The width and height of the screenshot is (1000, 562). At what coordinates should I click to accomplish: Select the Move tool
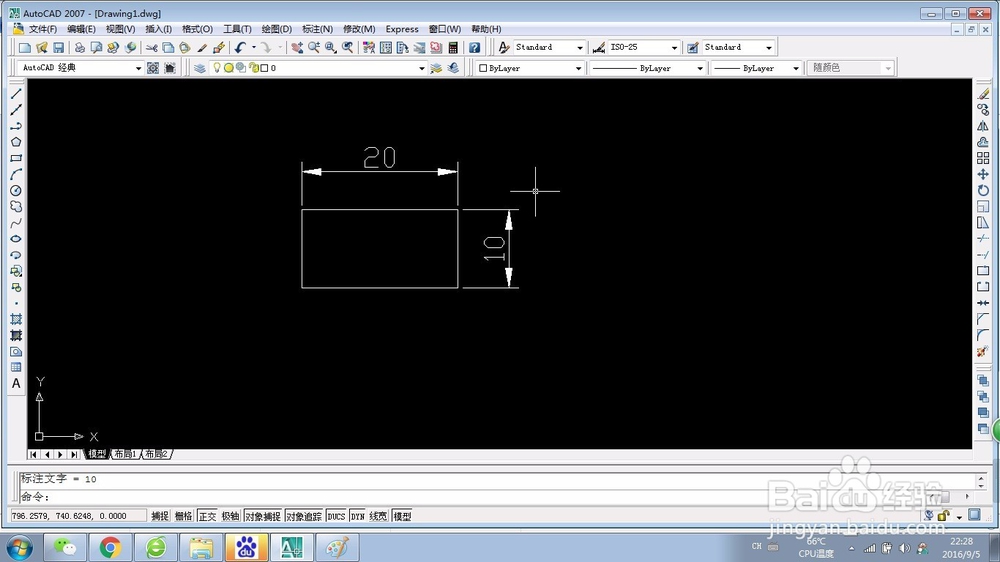click(983, 174)
